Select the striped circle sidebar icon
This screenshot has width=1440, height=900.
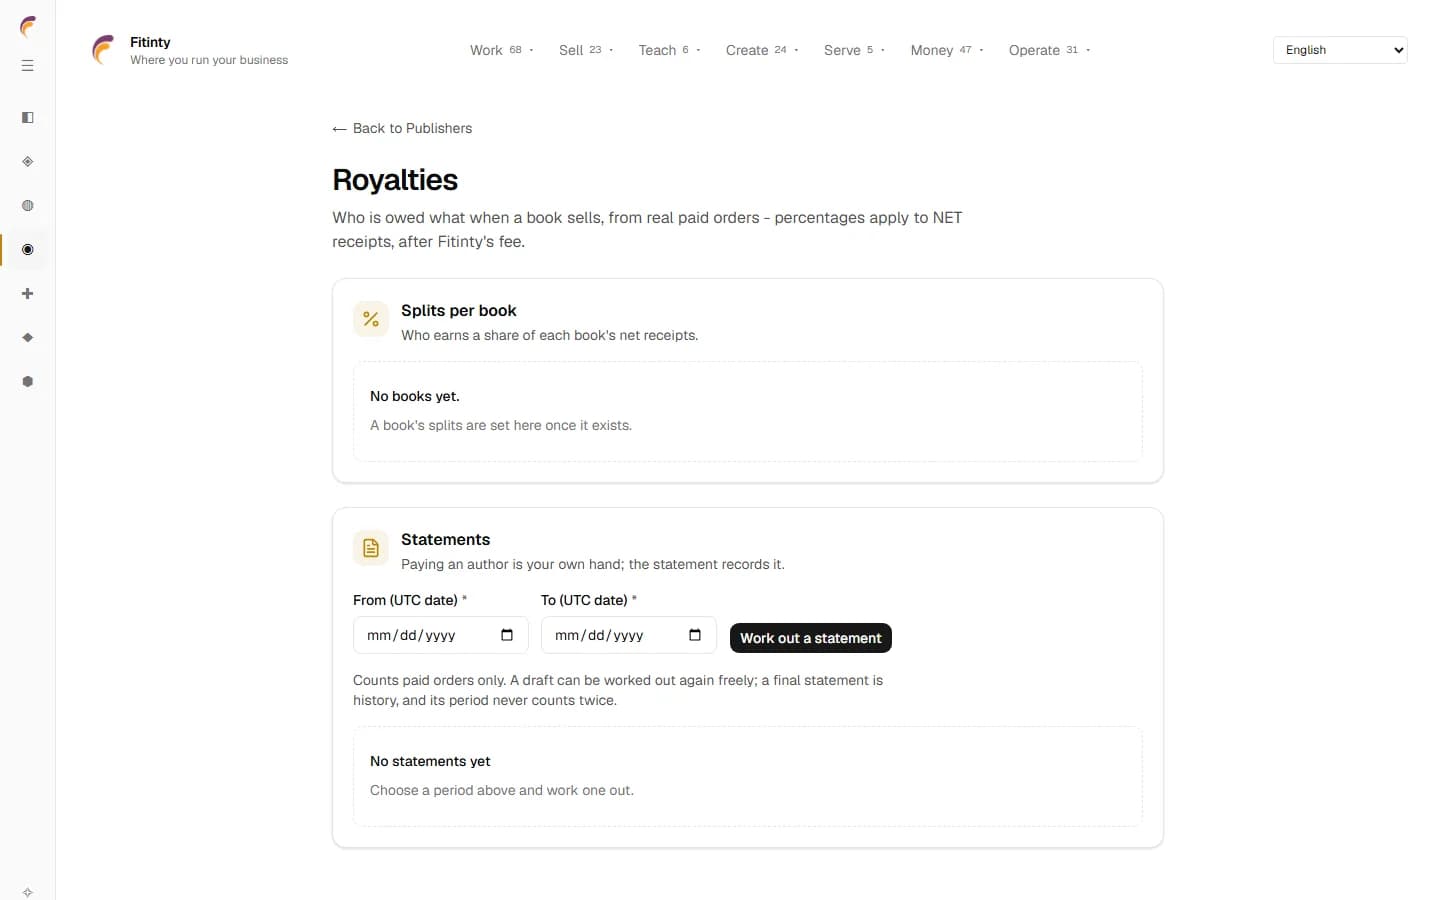[28, 206]
